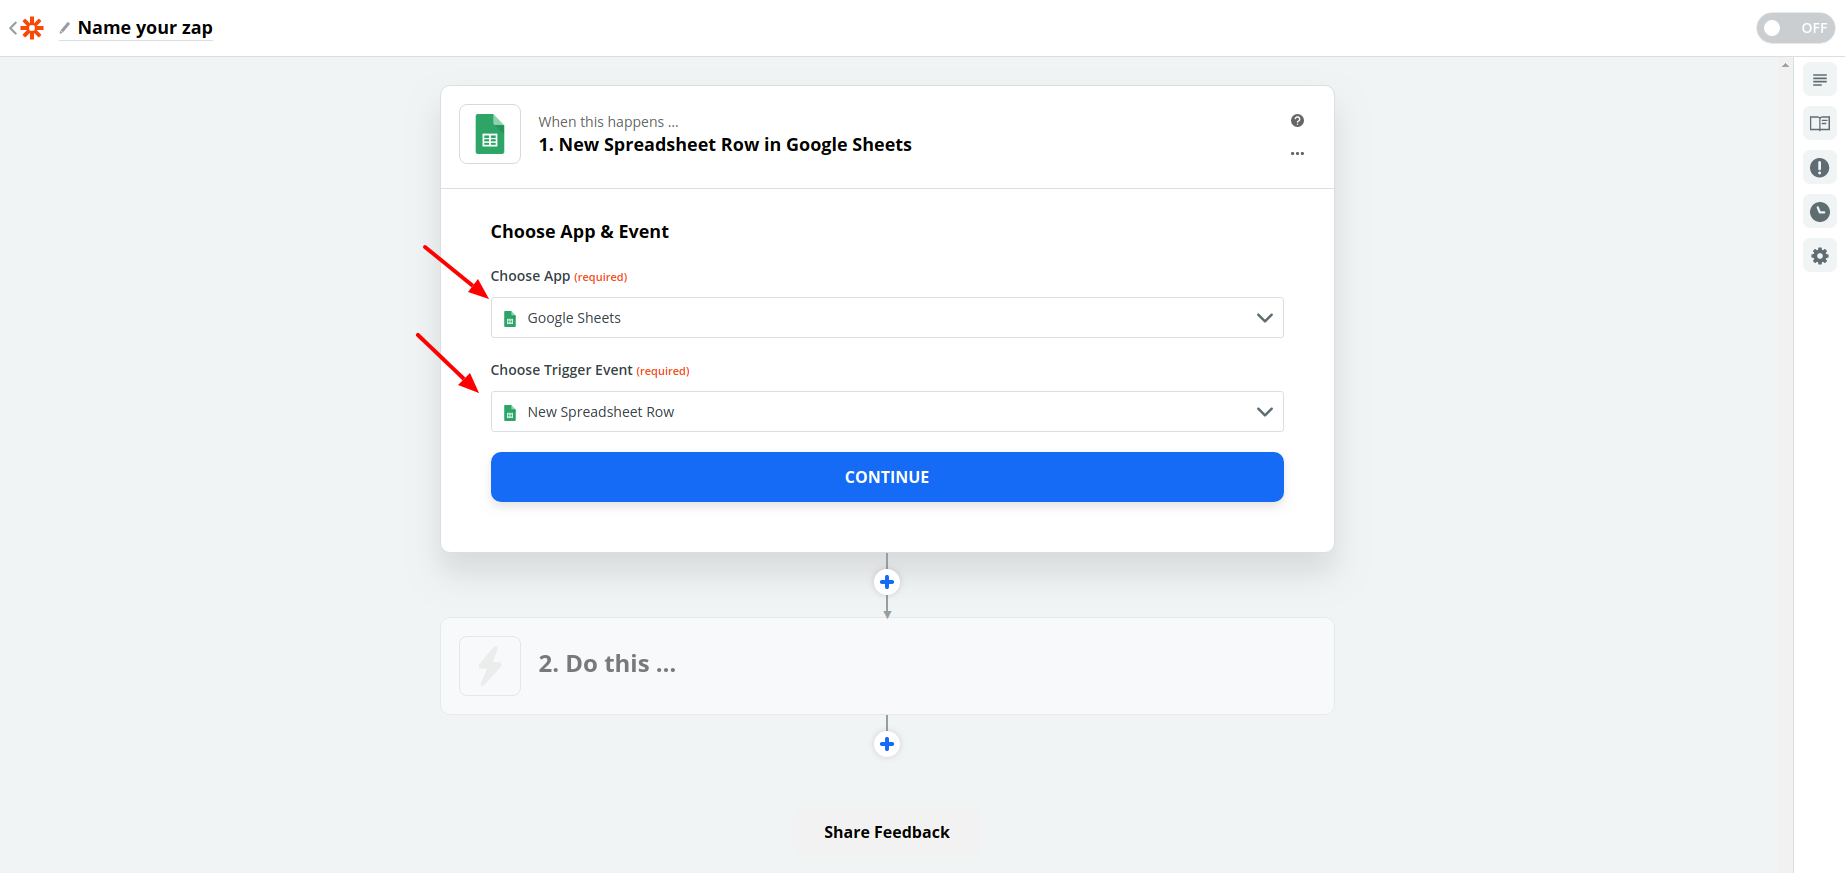1845x873 pixels.
Task: Open the '2. Do this ...' step
Action: (x=887, y=666)
